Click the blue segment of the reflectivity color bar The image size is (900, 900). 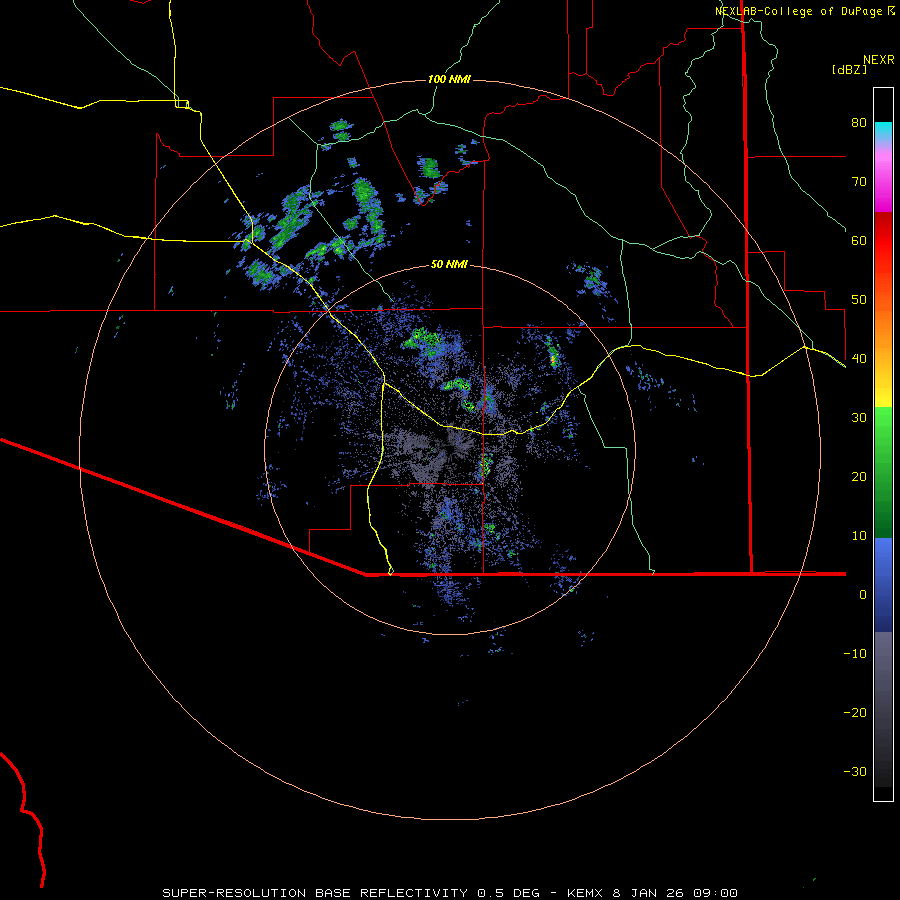(883, 585)
